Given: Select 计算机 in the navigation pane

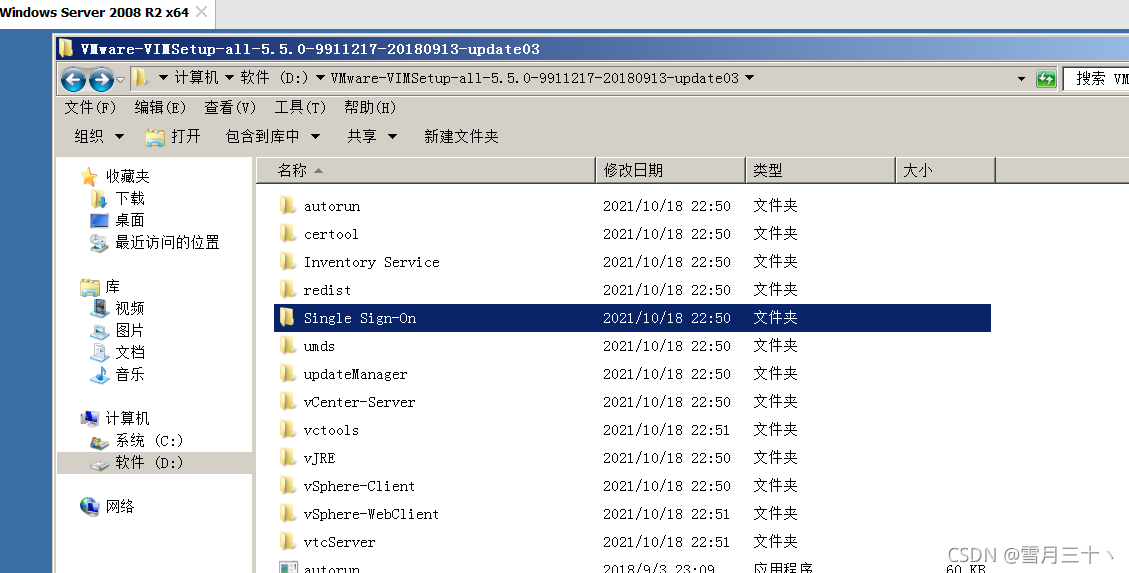Looking at the screenshot, I should [127, 418].
